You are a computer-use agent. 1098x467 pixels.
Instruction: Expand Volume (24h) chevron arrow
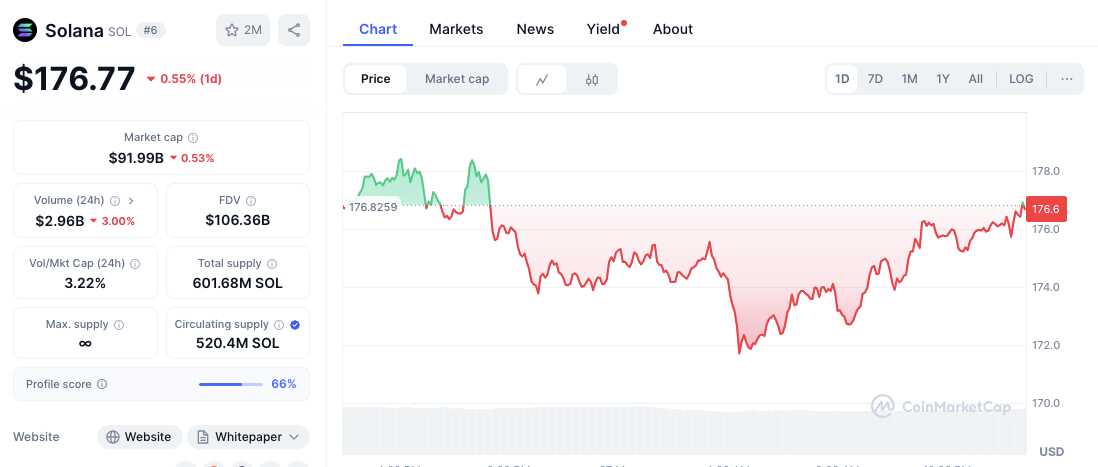pyautogui.click(x=131, y=200)
